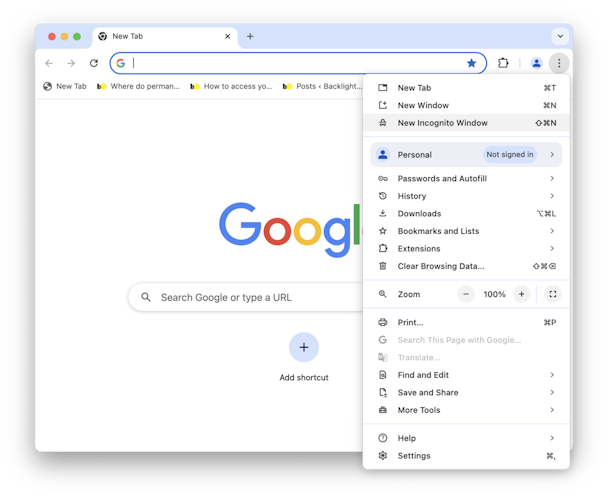Click the star icon for Bookmarks and Lists
The image size is (608, 498).
coord(383,231)
